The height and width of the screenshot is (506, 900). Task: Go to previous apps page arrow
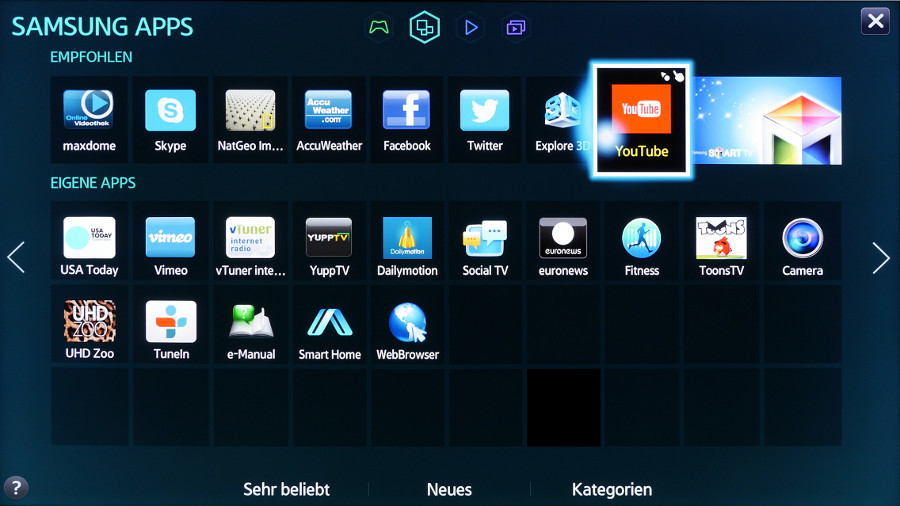tap(16, 258)
